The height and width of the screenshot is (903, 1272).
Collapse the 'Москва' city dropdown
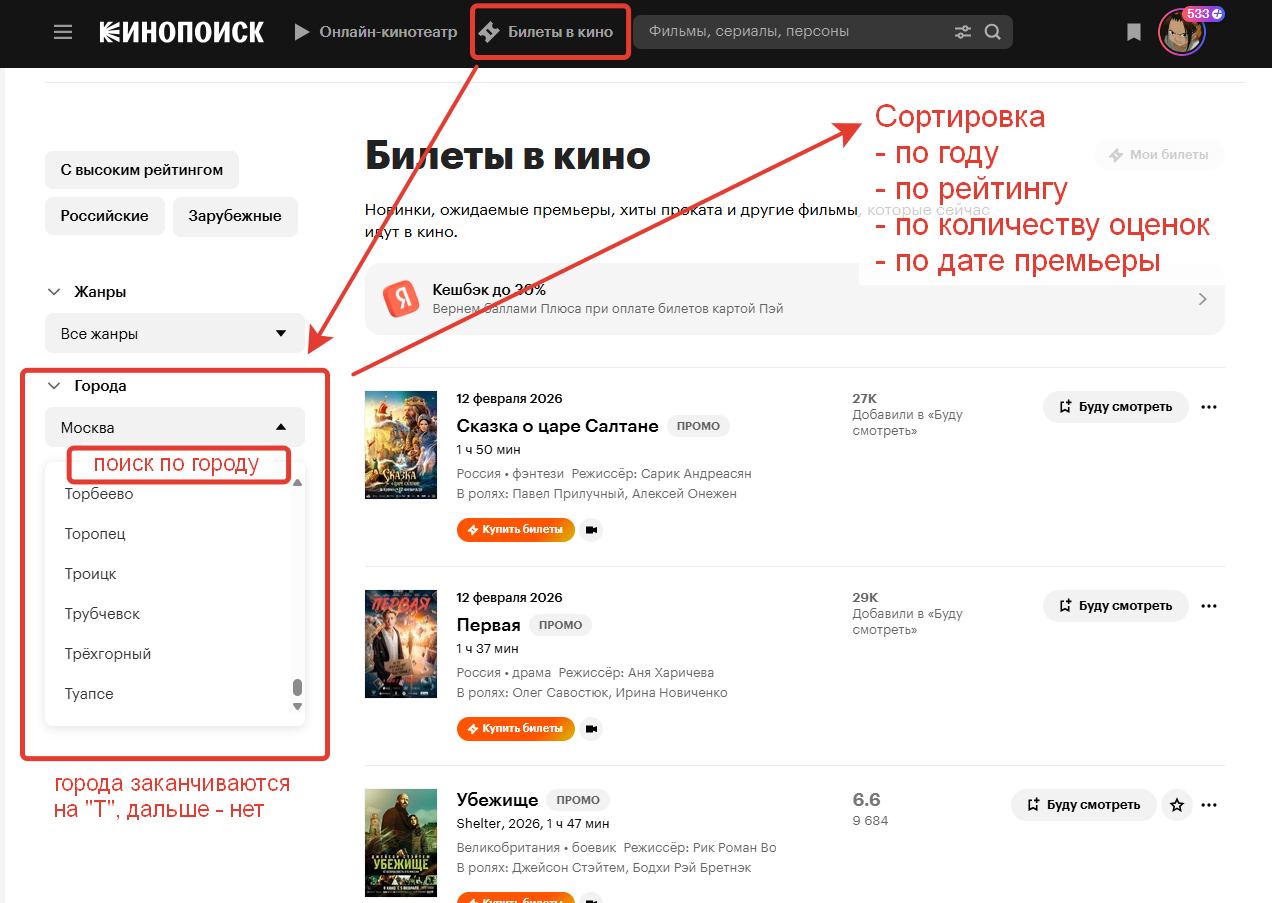click(174, 428)
